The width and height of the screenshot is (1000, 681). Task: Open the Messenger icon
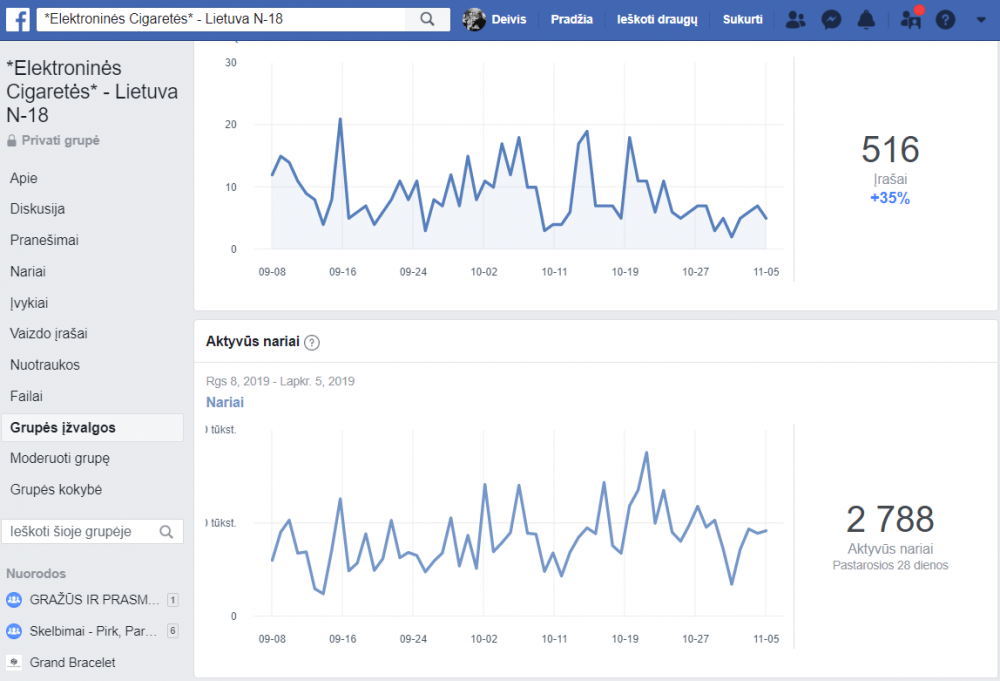[x=831, y=20]
